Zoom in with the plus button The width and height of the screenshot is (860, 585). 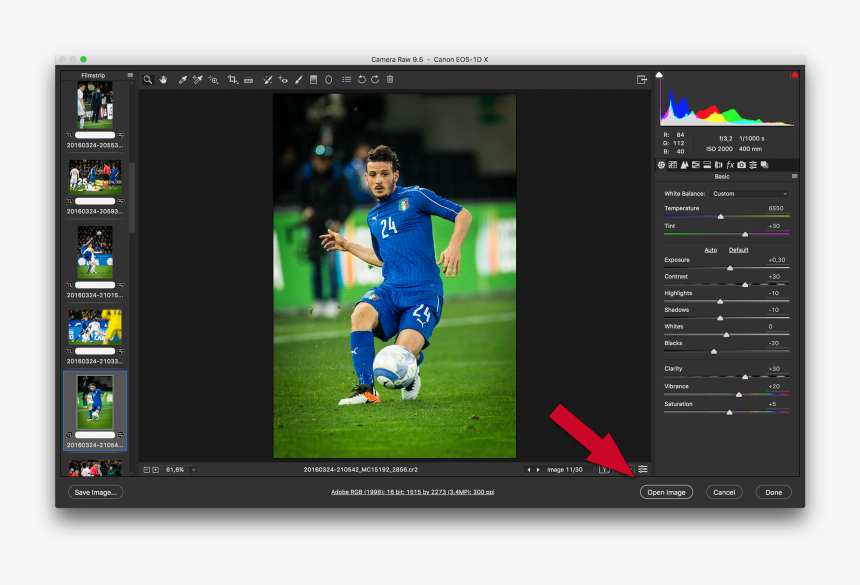tap(156, 470)
